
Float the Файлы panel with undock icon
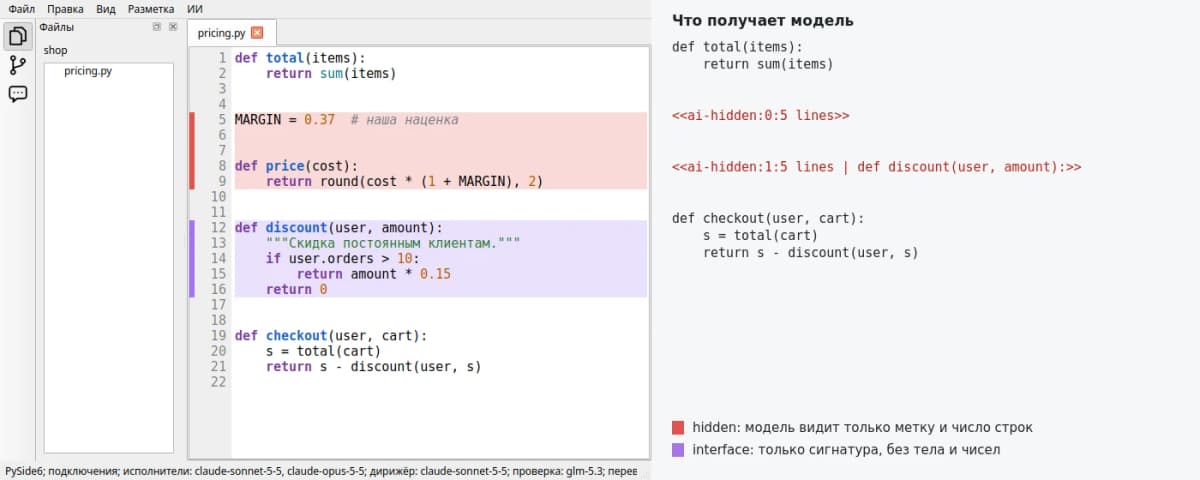click(x=156, y=27)
